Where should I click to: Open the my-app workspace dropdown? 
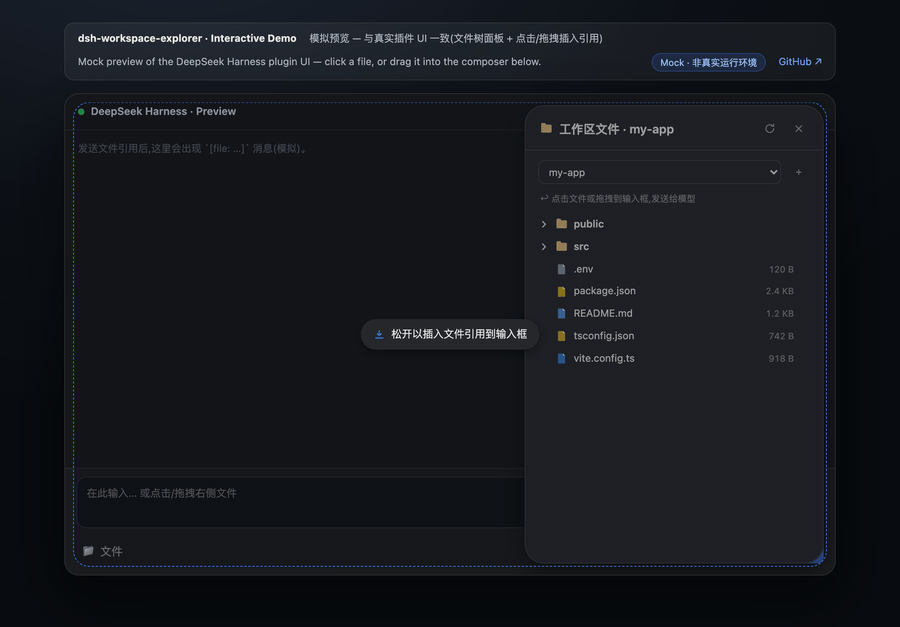tap(660, 172)
